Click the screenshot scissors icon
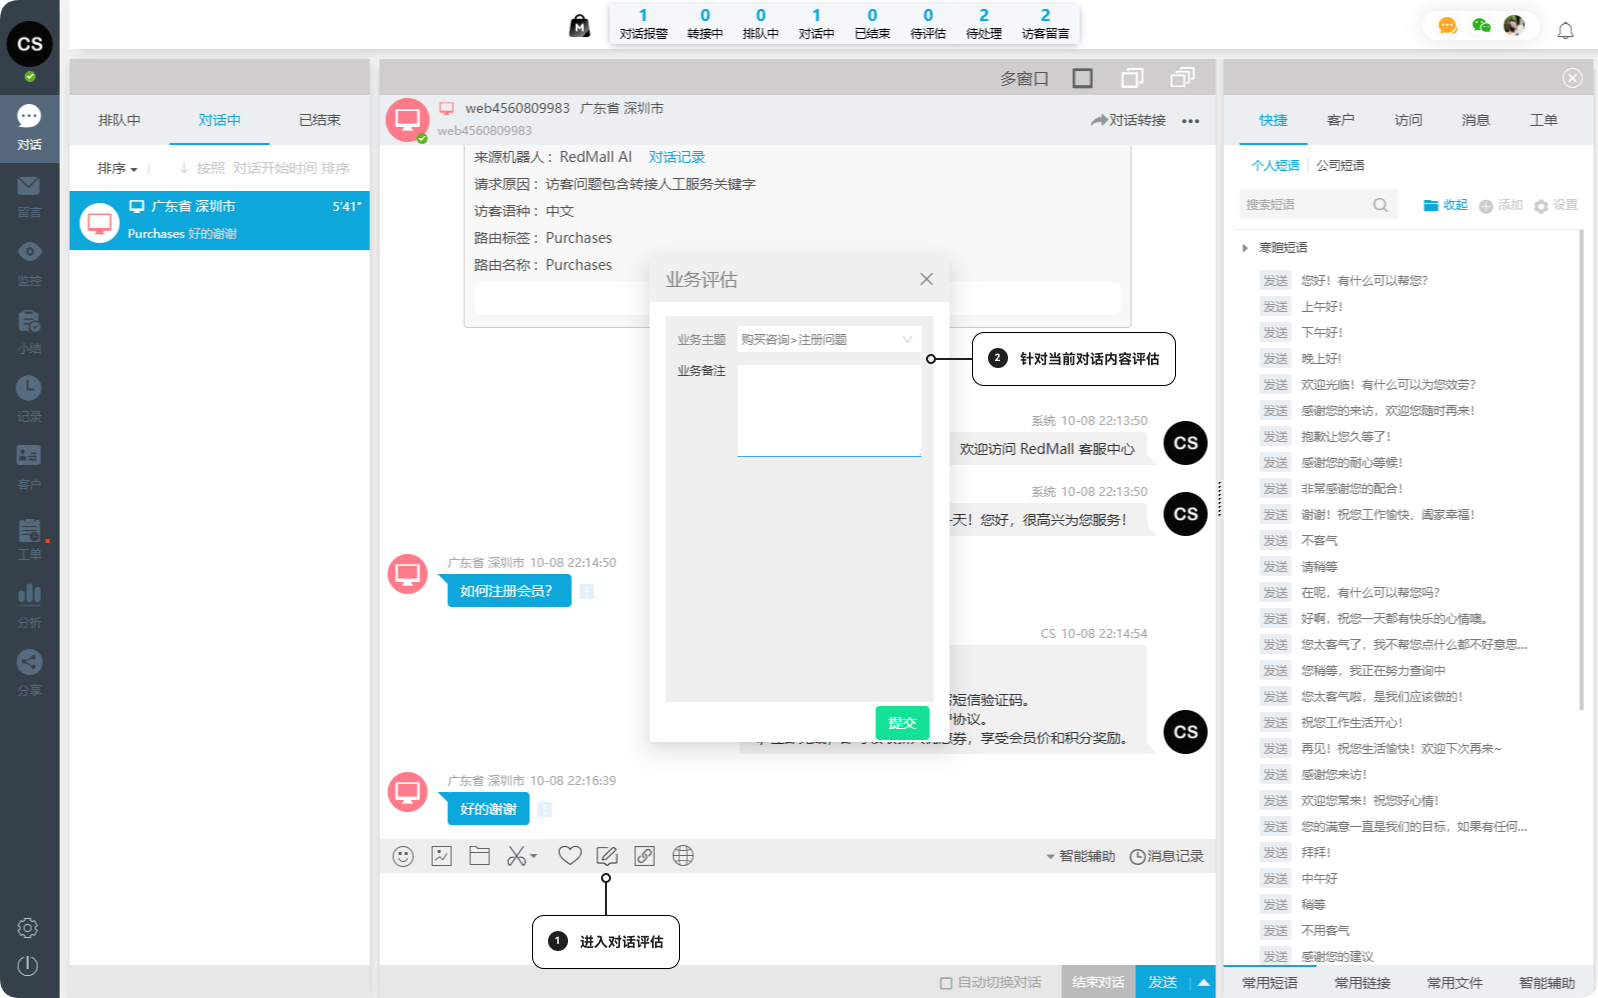 point(517,856)
